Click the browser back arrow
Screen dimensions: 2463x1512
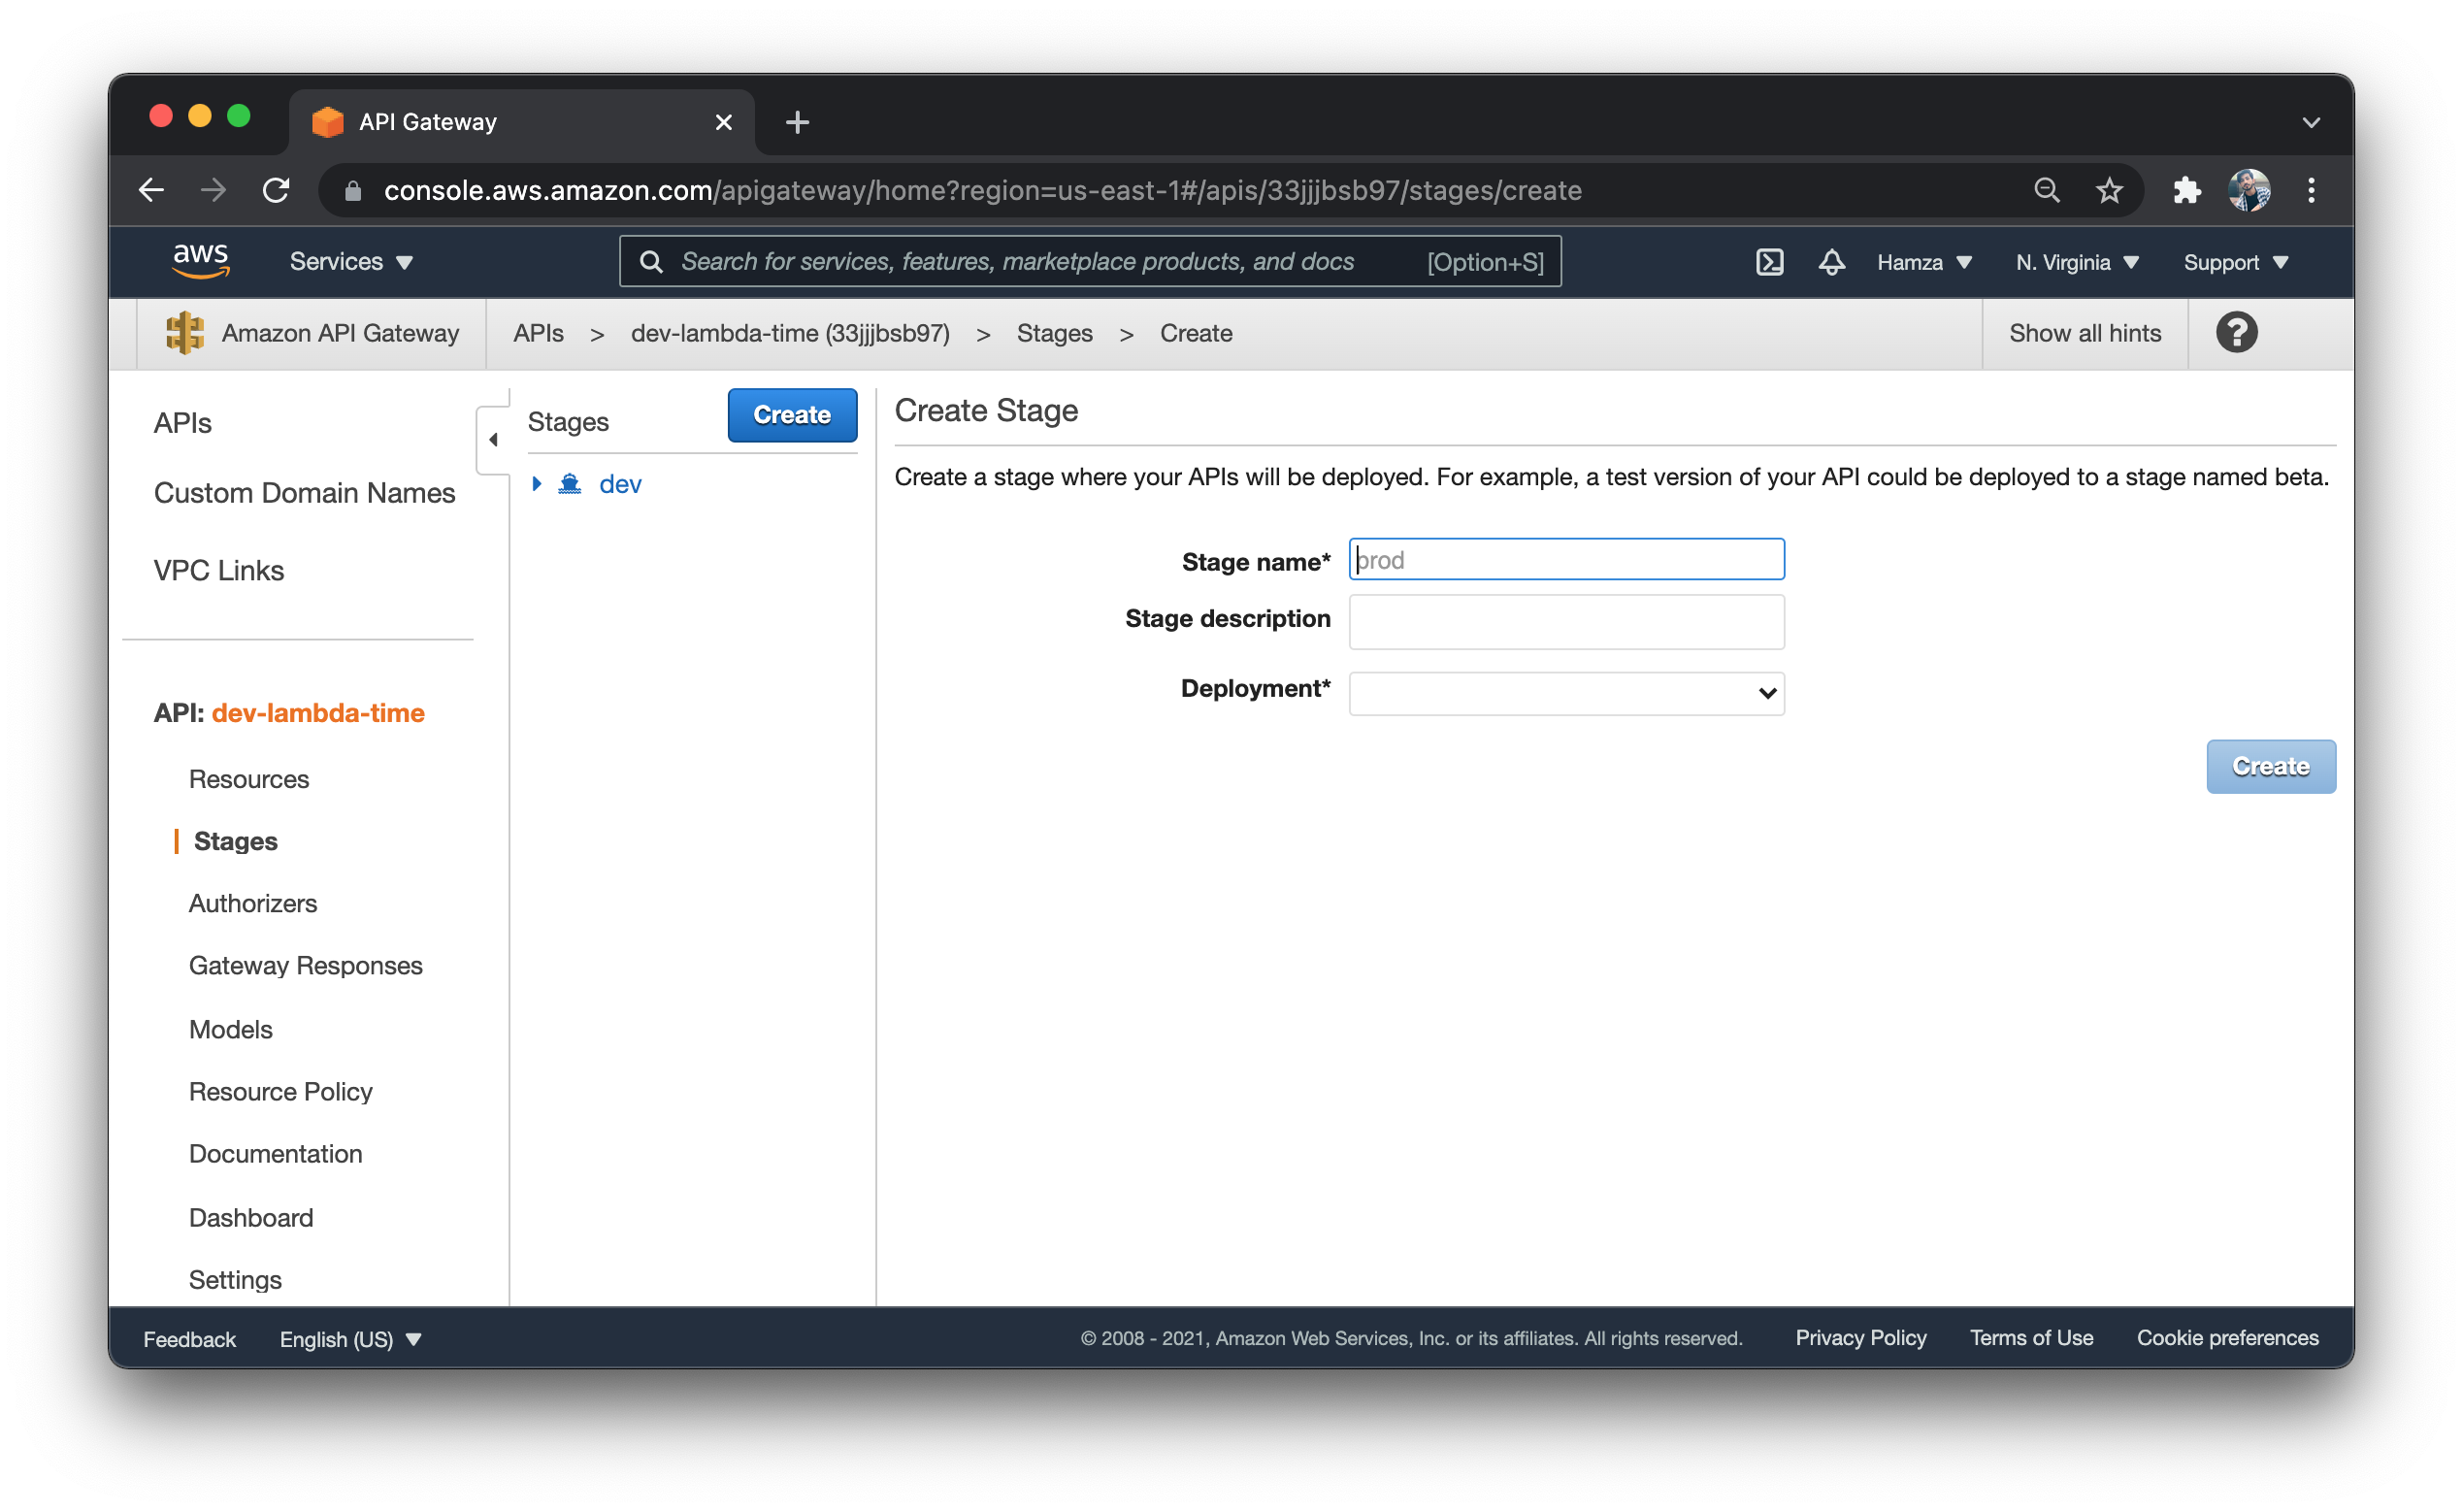tap(151, 190)
